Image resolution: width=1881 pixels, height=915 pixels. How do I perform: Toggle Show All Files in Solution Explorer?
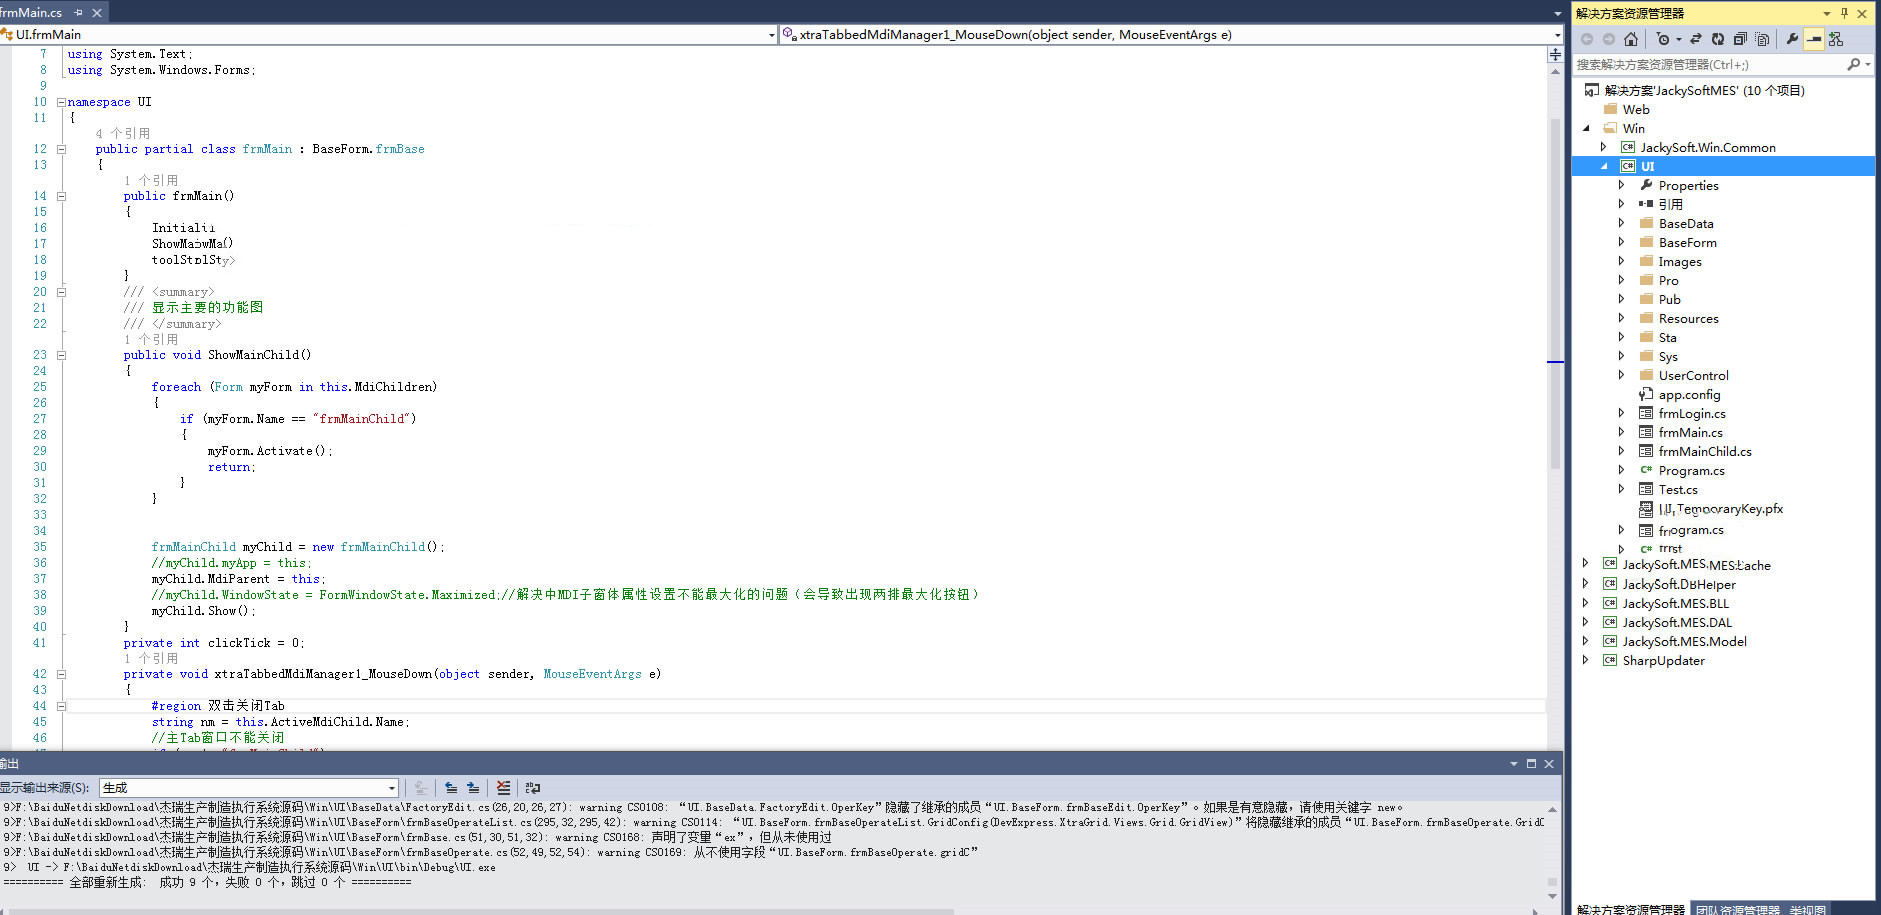point(1762,39)
